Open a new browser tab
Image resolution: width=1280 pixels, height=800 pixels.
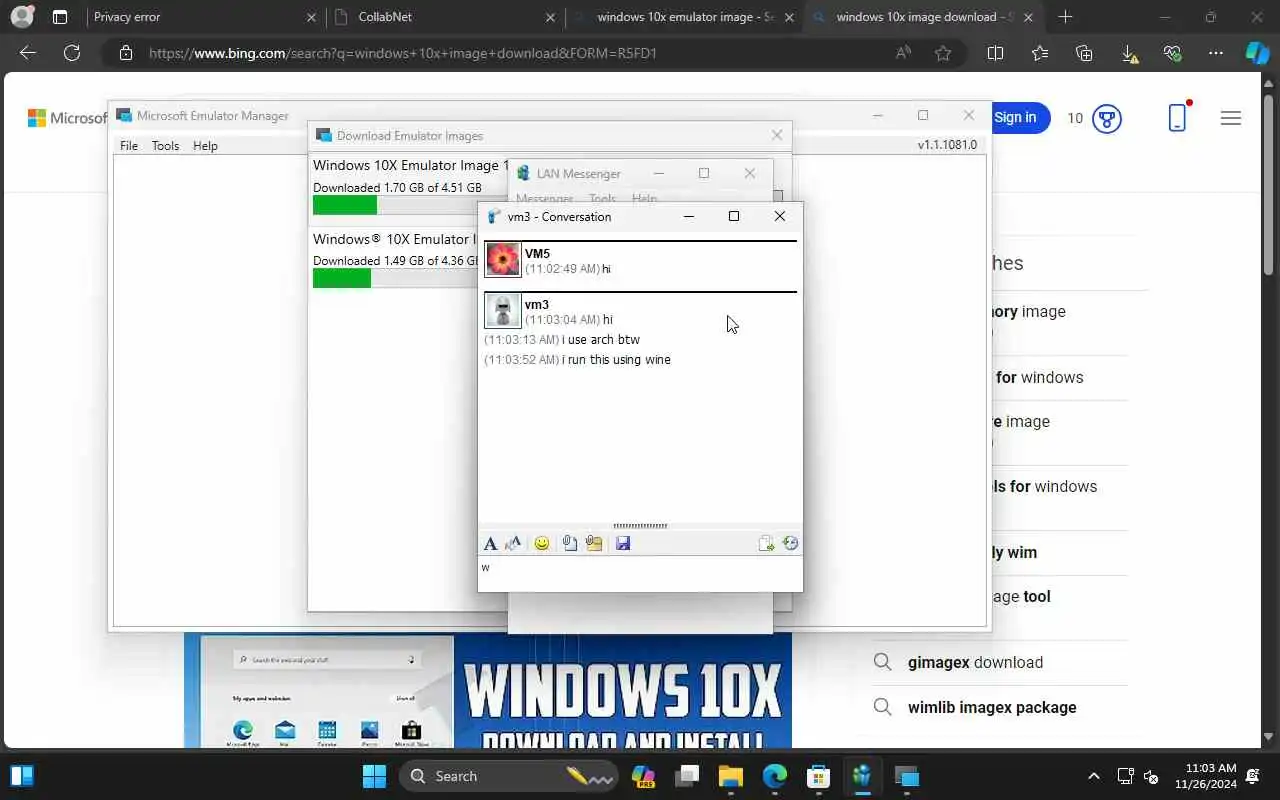click(x=1065, y=17)
